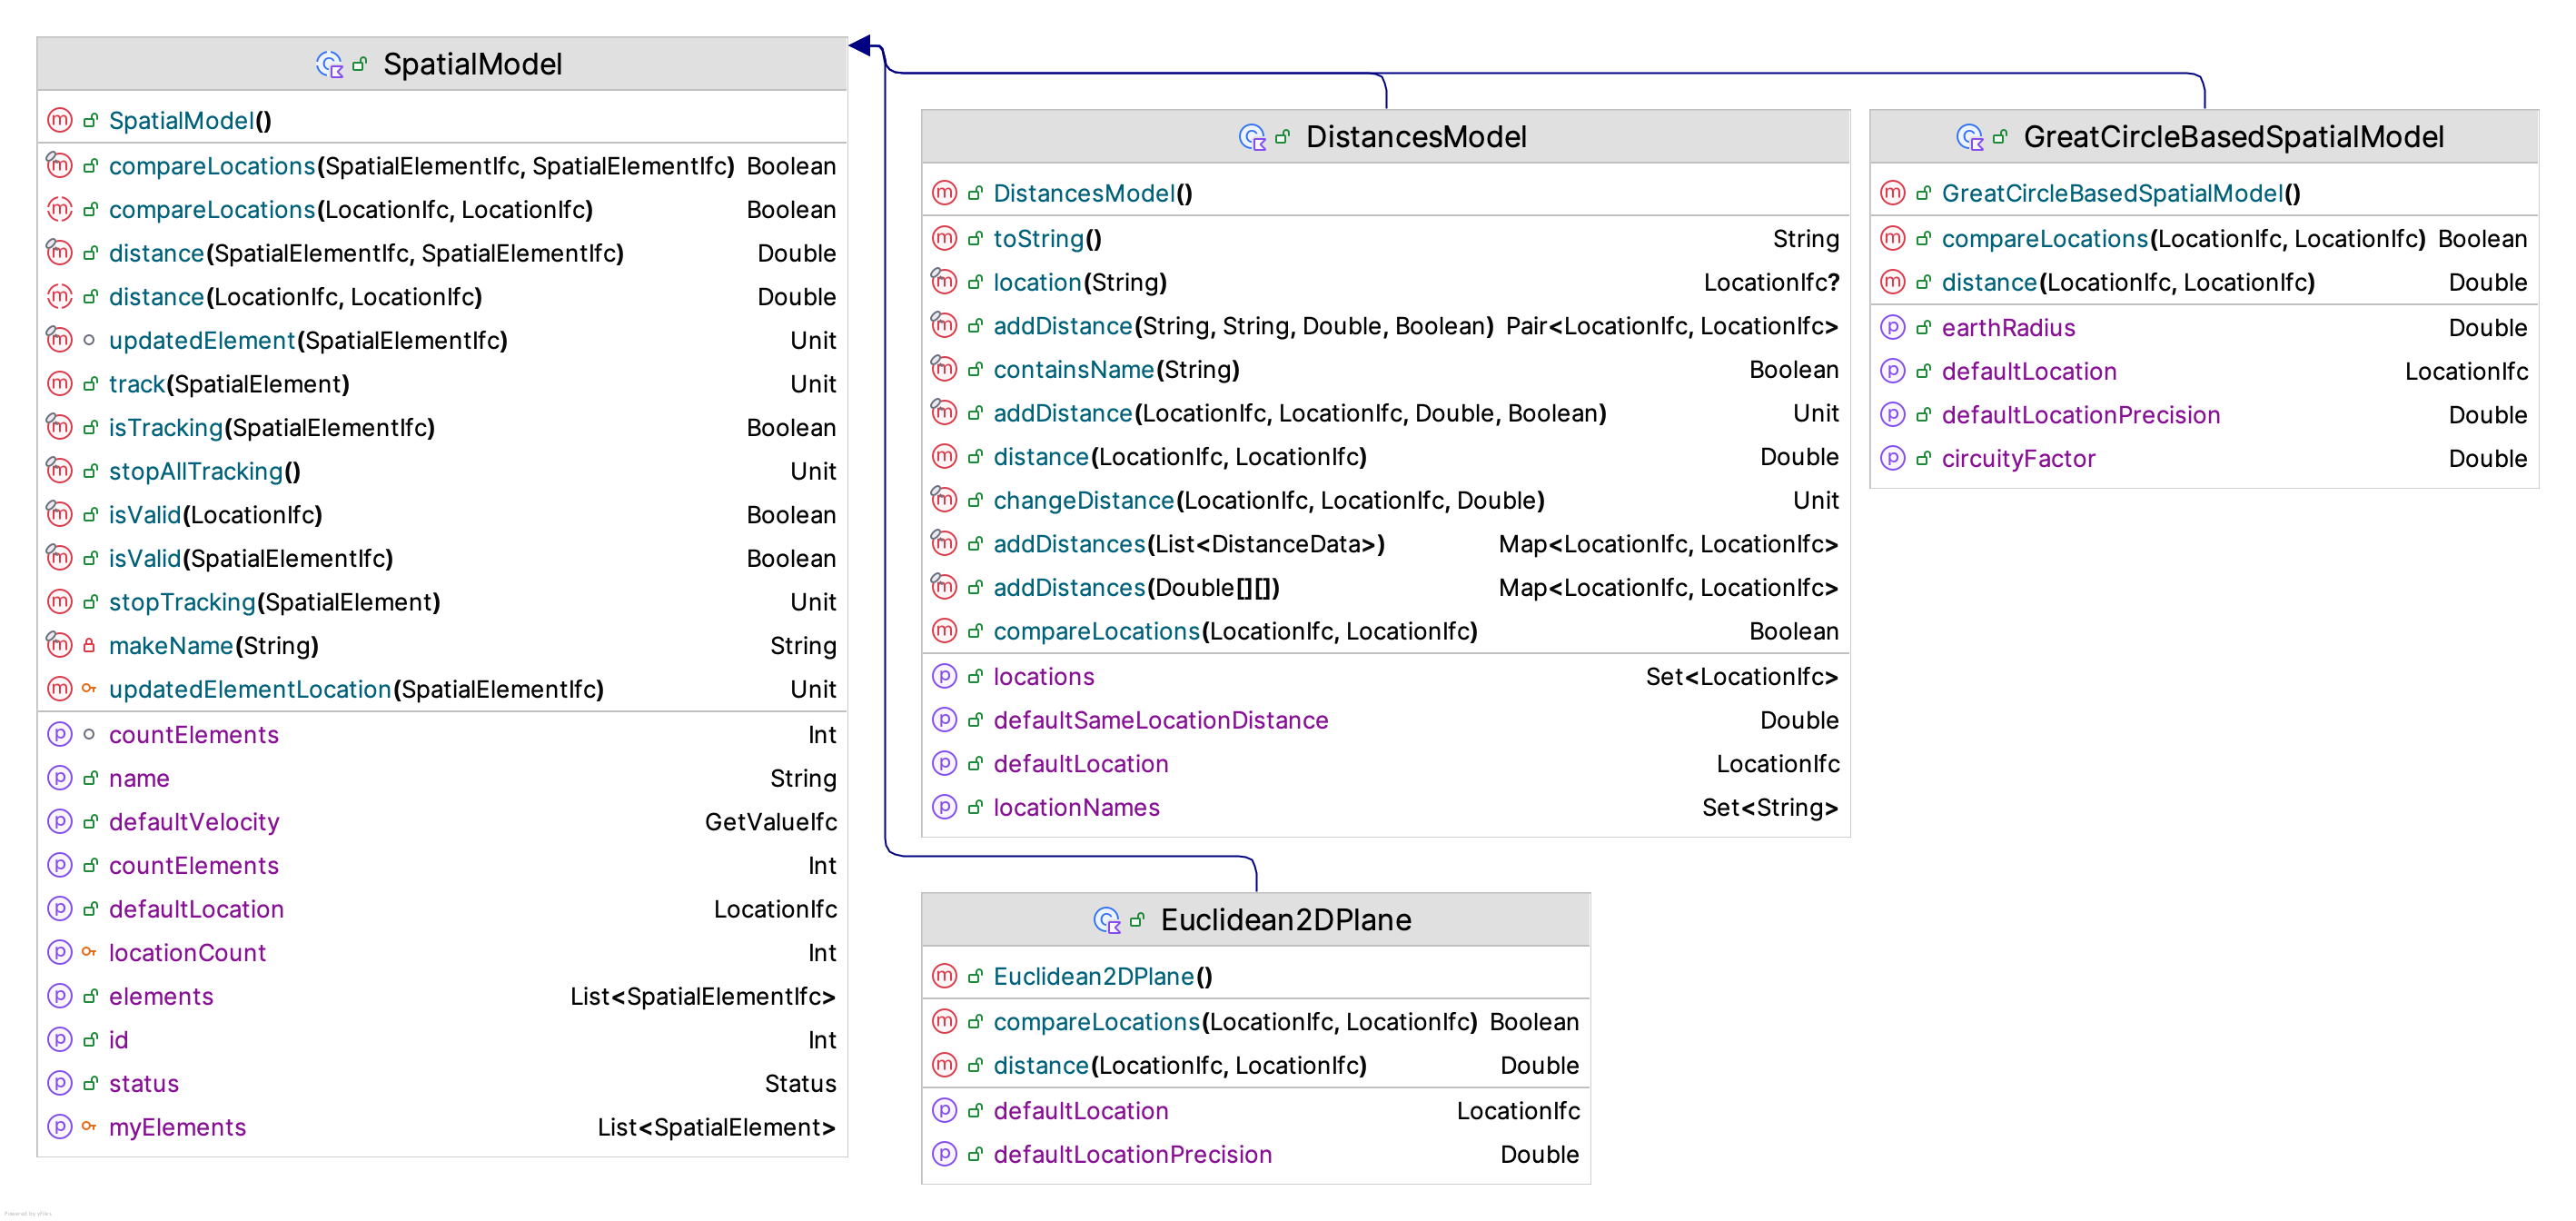Click the class icon beside Euclidean2DPlane title
Viewport: 2576px width, 1221px height.
pyautogui.click(x=1106, y=920)
